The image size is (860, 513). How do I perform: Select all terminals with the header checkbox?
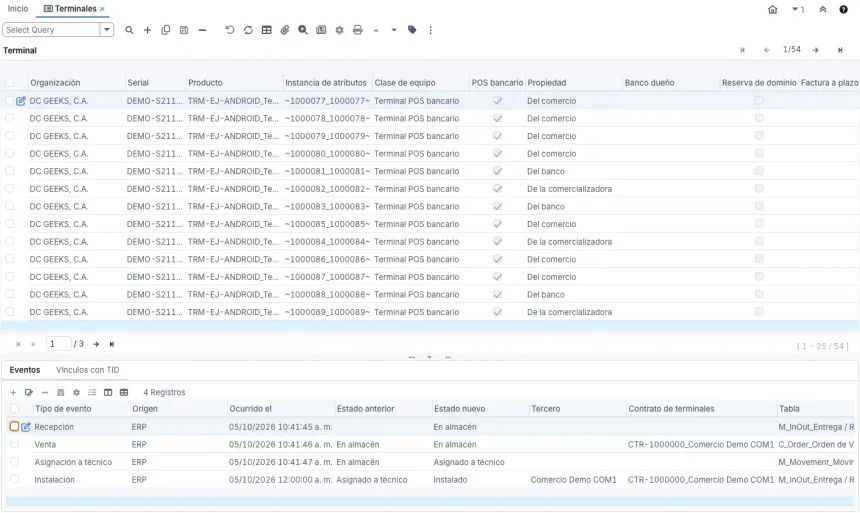9,82
